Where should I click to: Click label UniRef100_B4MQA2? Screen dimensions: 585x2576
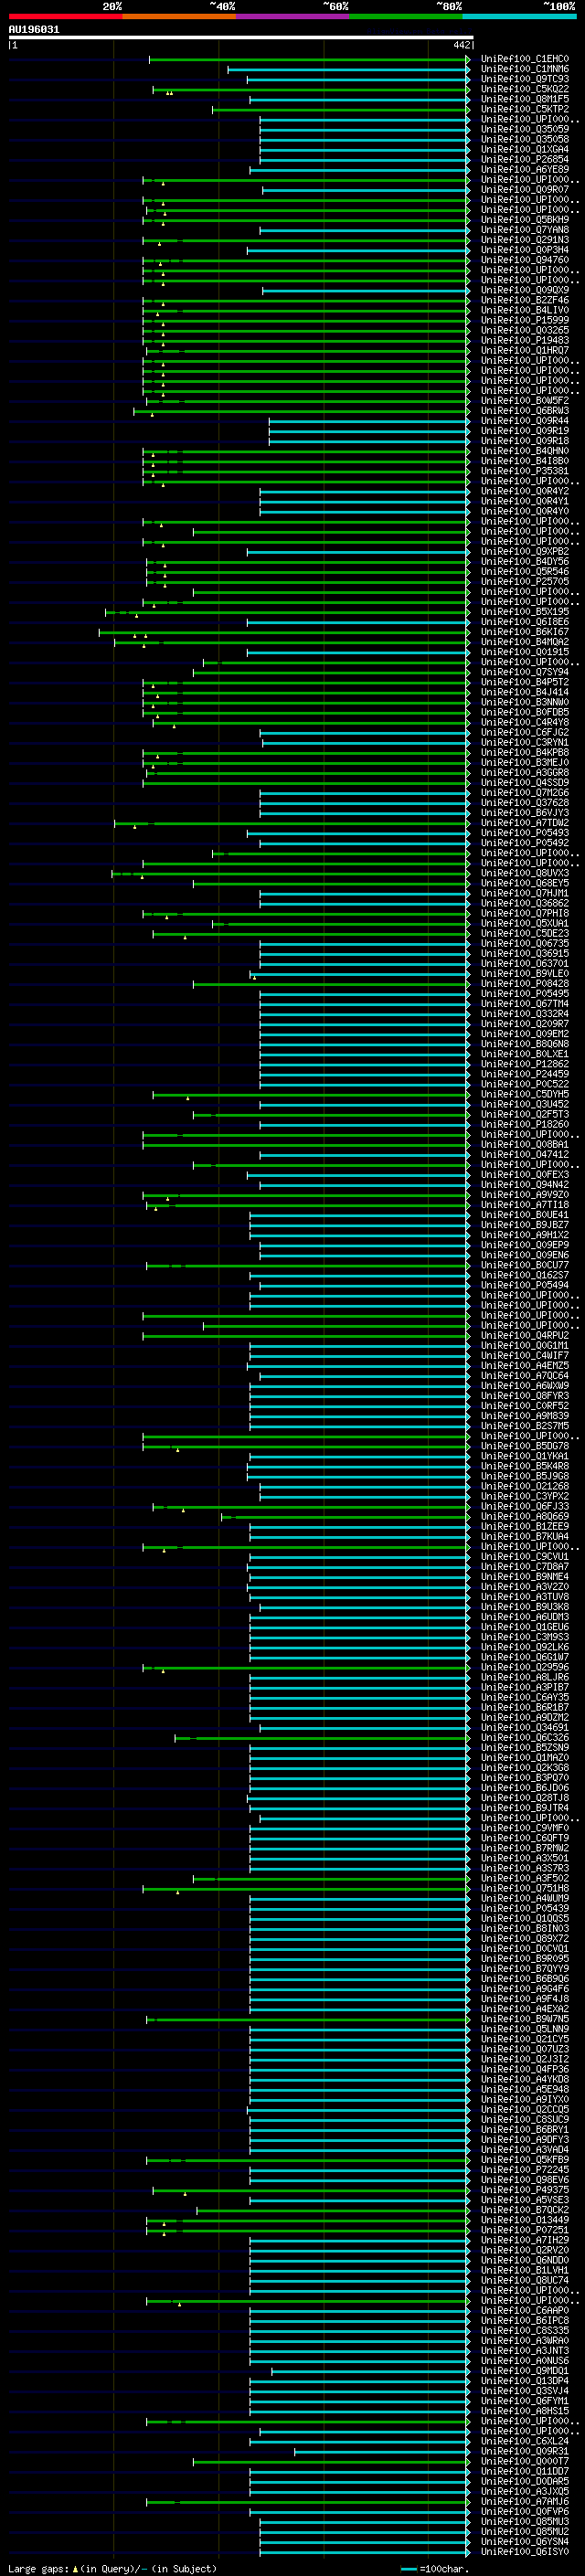click(524, 642)
